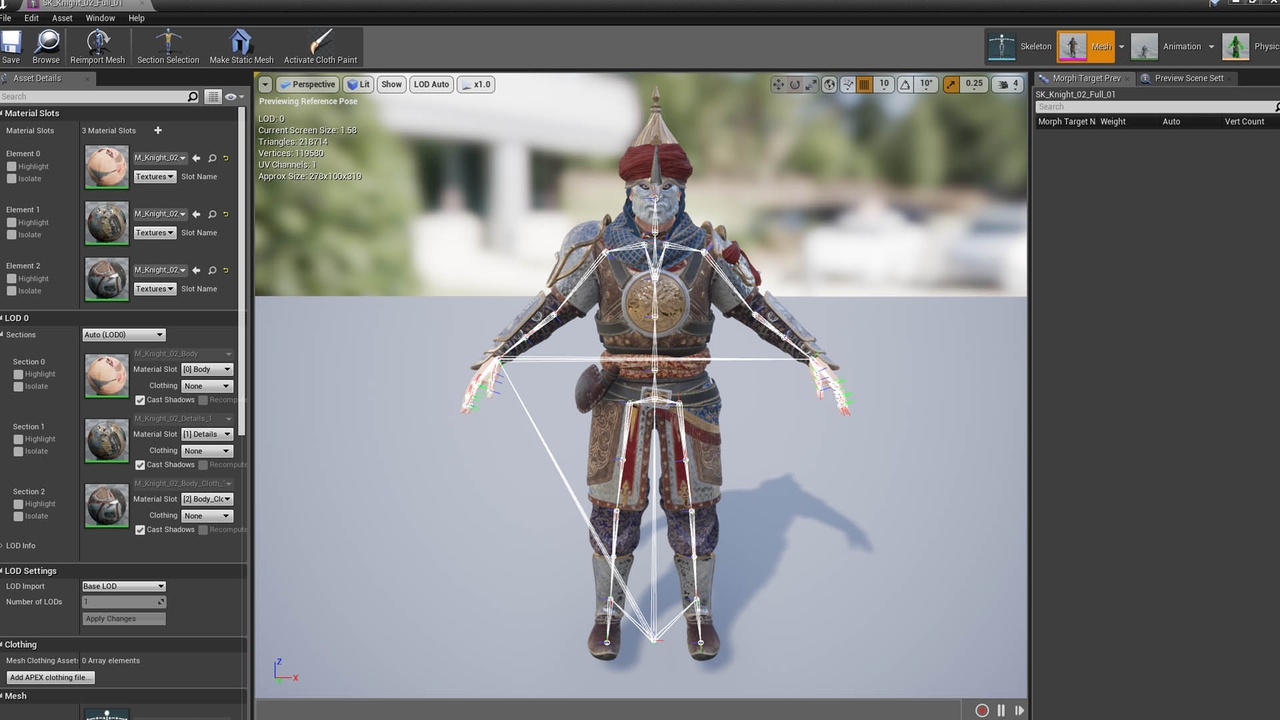Click the globe coordinate system icon

pyautogui.click(x=829, y=85)
